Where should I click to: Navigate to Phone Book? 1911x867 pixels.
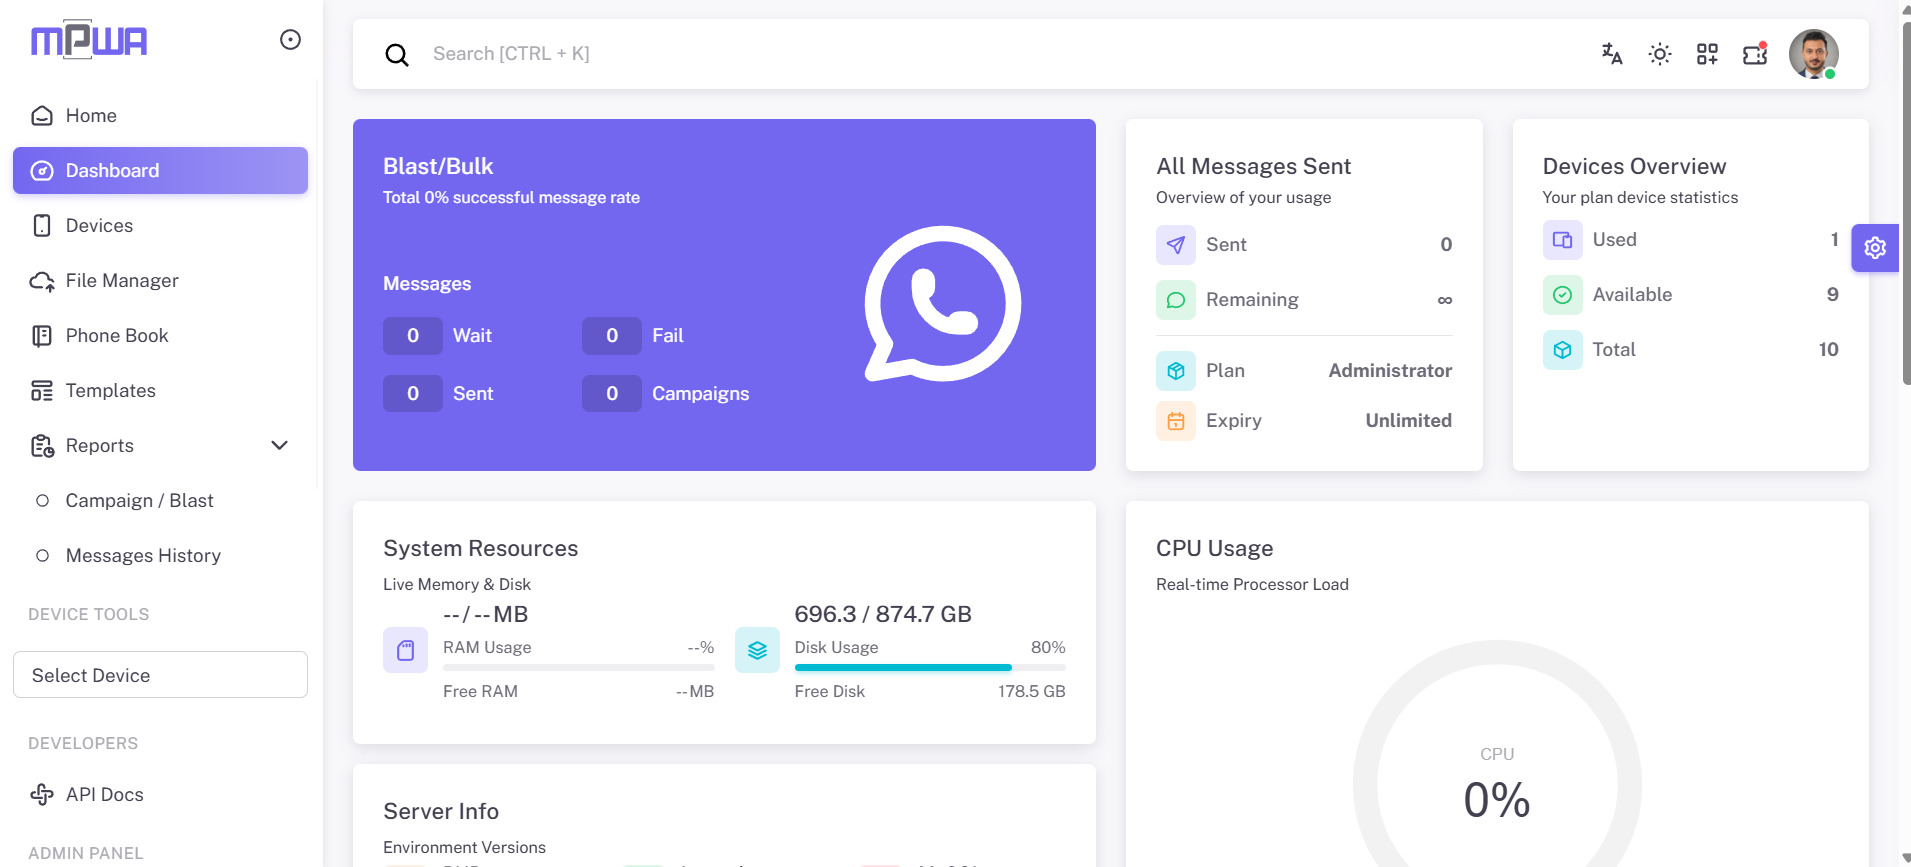click(x=117, y=336)
